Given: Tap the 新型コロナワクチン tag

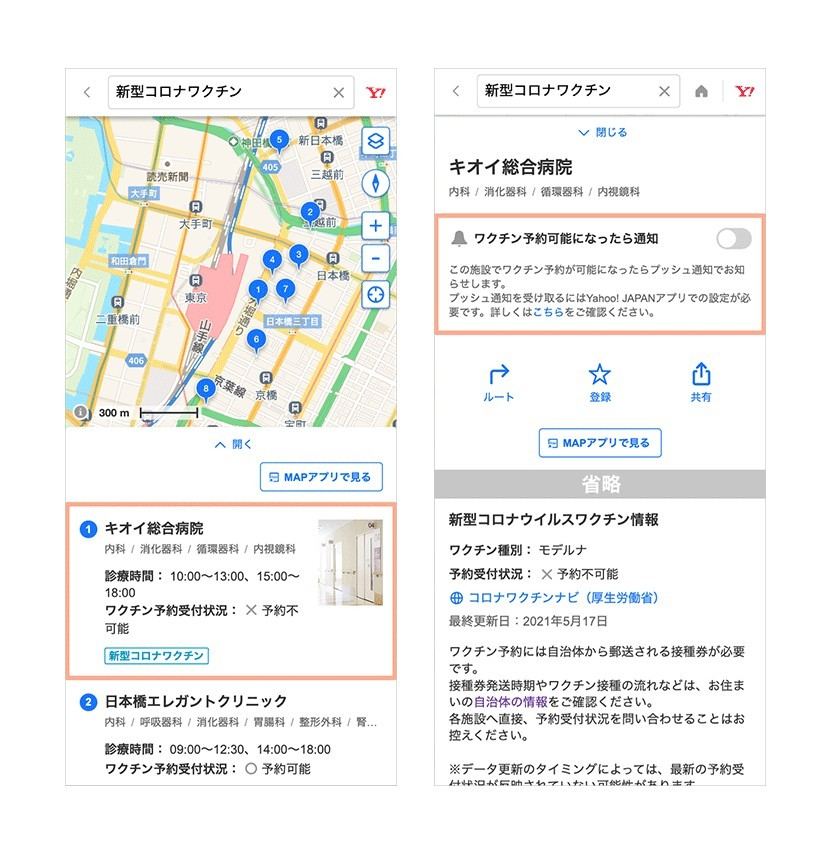Looking at the screenshot, I should pos(156,655).
